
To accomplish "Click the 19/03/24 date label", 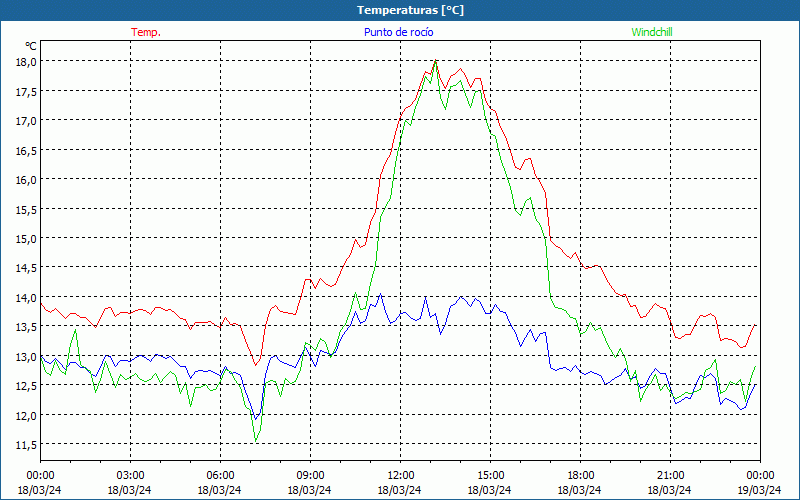I will coord(759,490).
